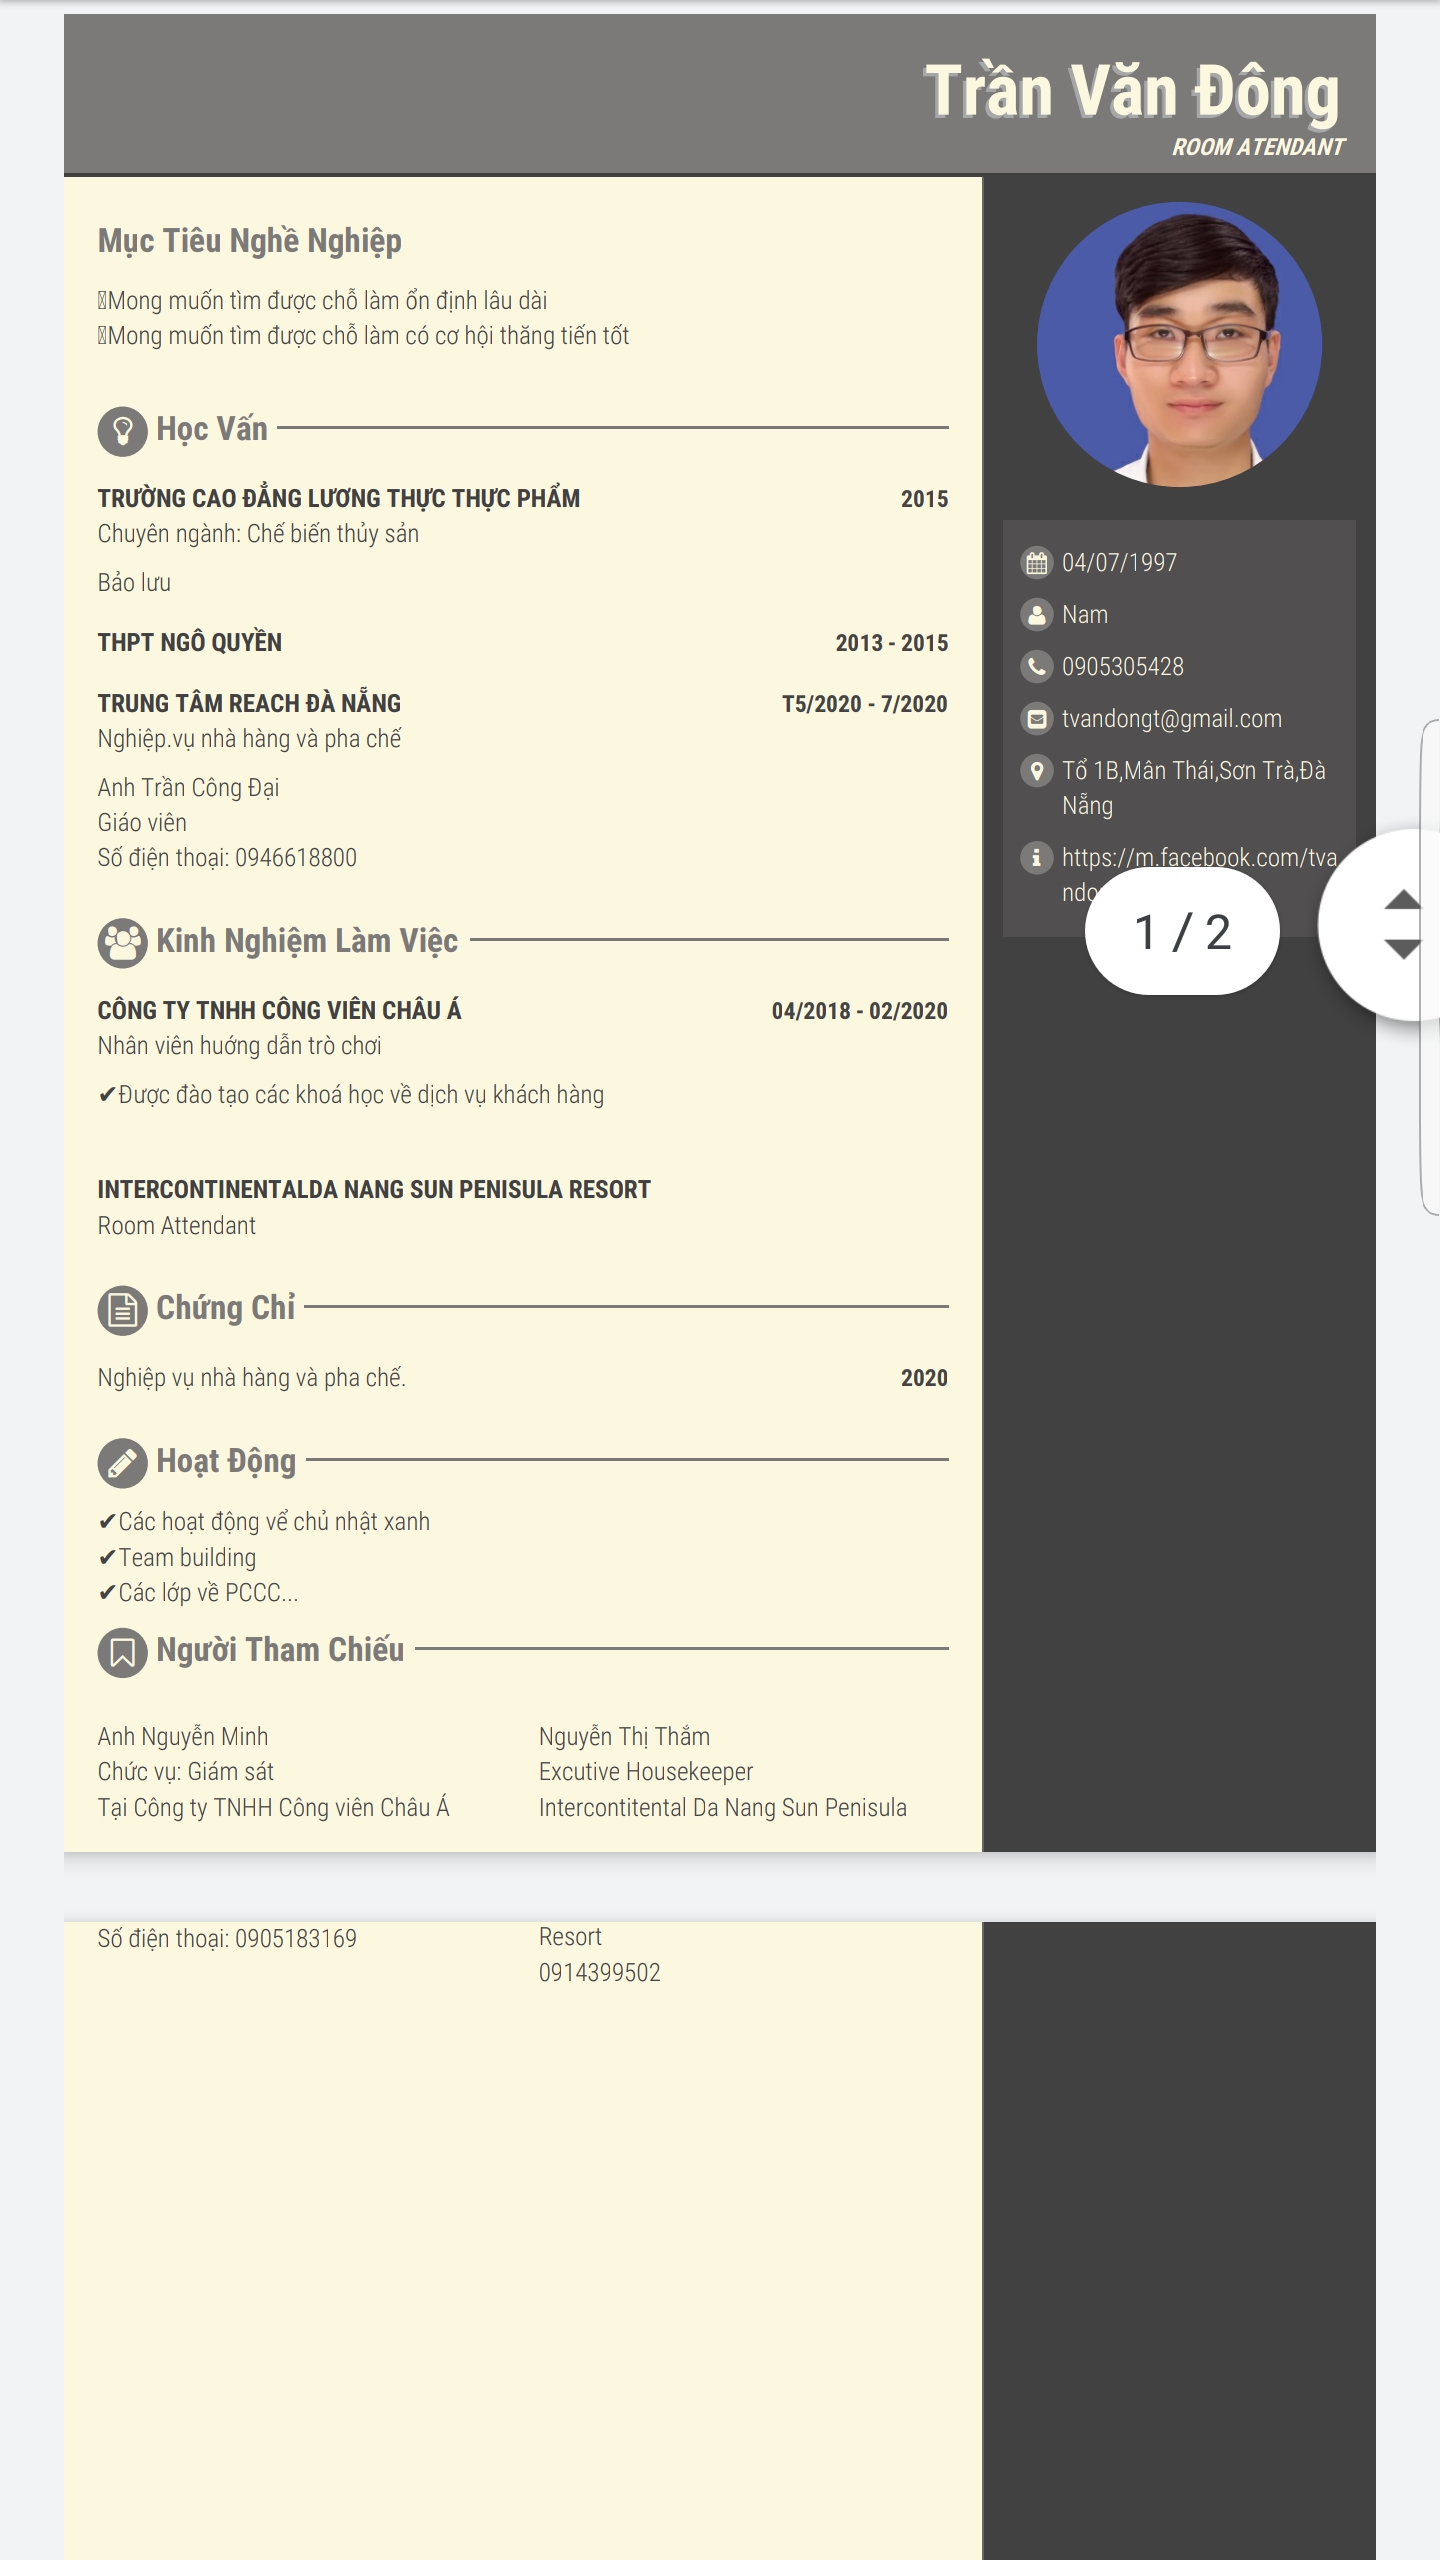The width and height of the screenshot is (1440, 2560).
Task: Click the Mục Tiêu Nghề Nghiệp heading
Action: [x=250, y=241]
